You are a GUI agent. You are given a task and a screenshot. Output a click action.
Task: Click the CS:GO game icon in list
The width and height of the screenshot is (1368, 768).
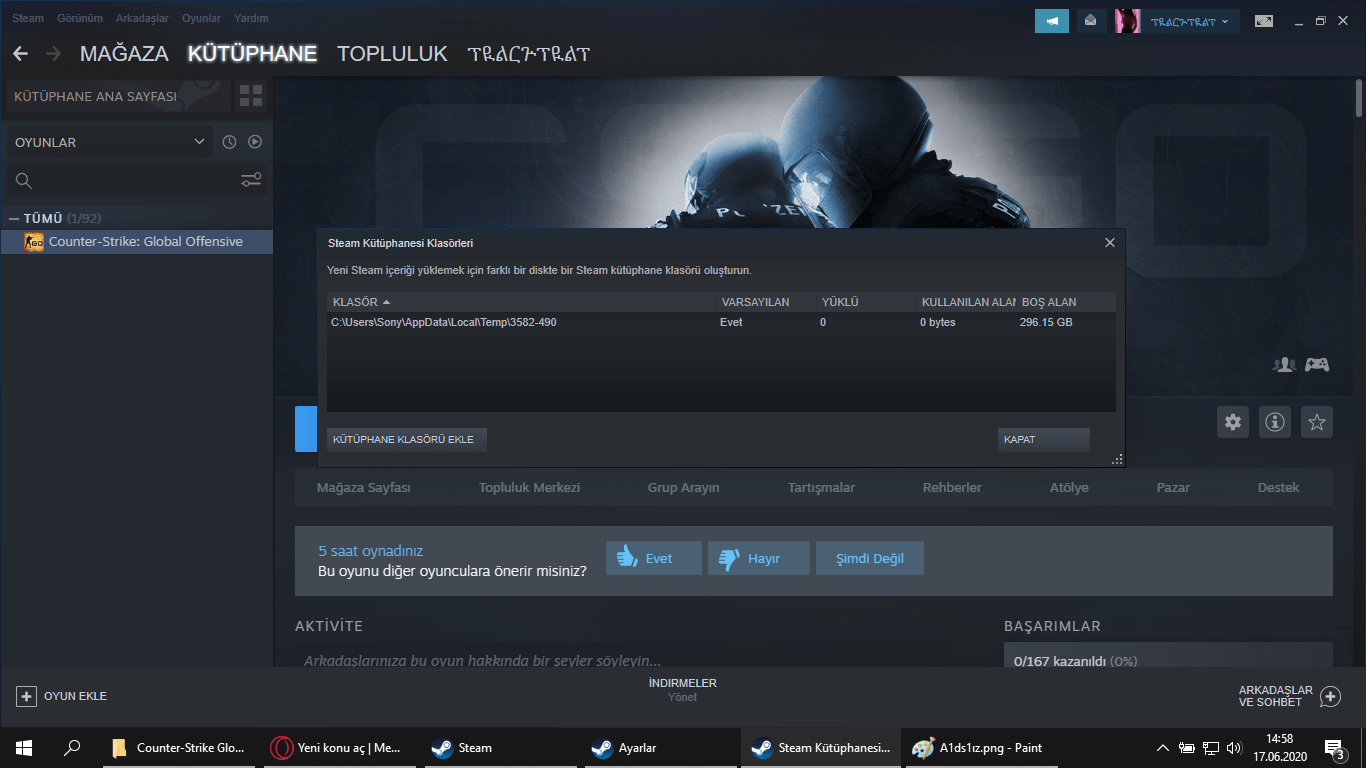[33, 242]
